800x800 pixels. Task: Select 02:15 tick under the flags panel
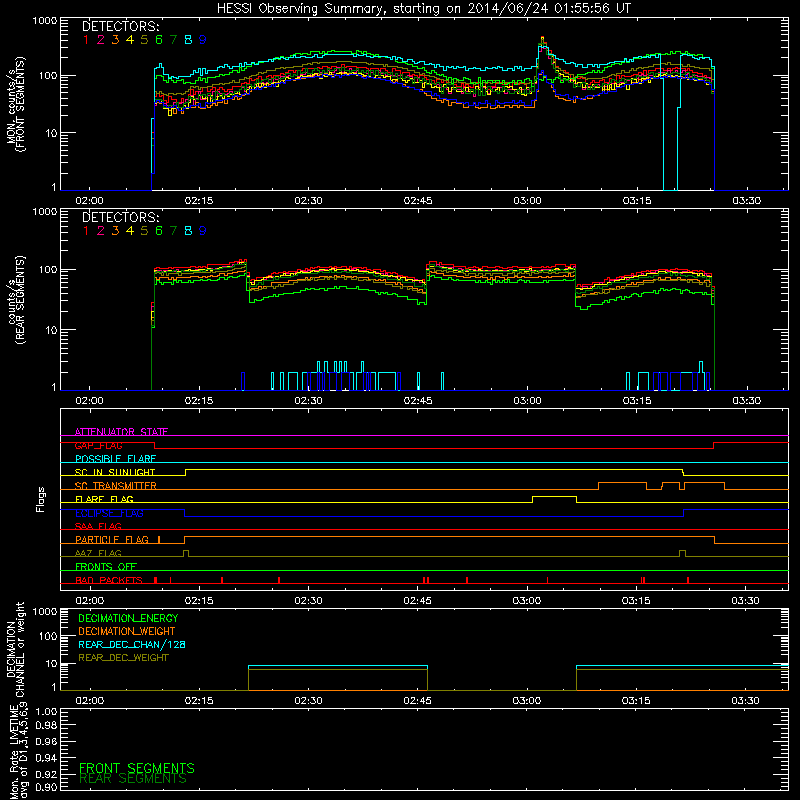(198, 601)
